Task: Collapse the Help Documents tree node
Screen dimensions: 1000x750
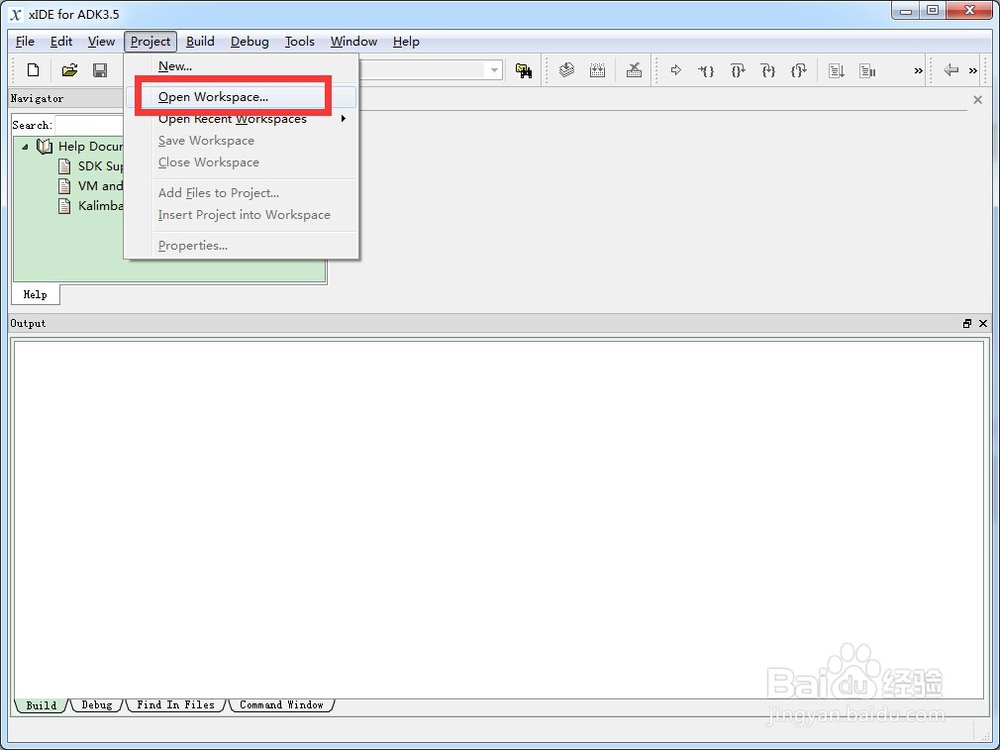Action: coord(25,147)
